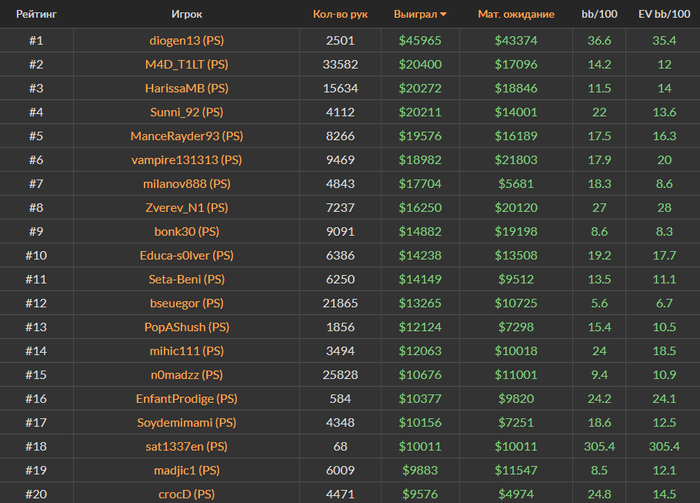Open player ManceRayder93 (PS) profile

187,136
